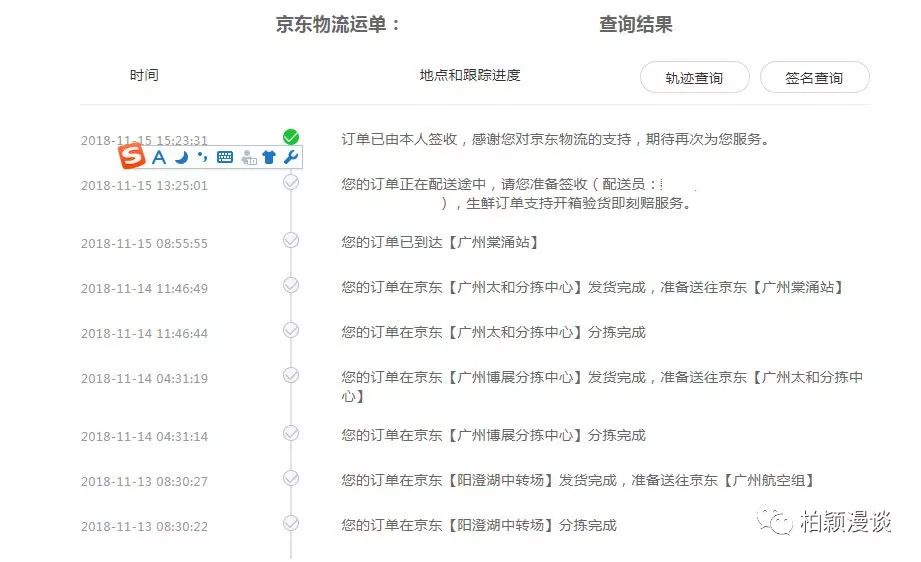Click 广州太和分拣中心 分拣完成 status text

[493, 332]
